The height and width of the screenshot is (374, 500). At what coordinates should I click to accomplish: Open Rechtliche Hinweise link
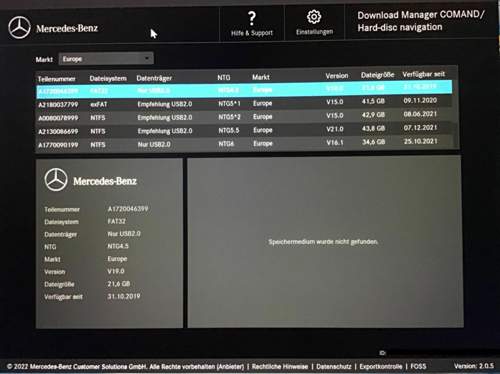[x=280, y=367]
